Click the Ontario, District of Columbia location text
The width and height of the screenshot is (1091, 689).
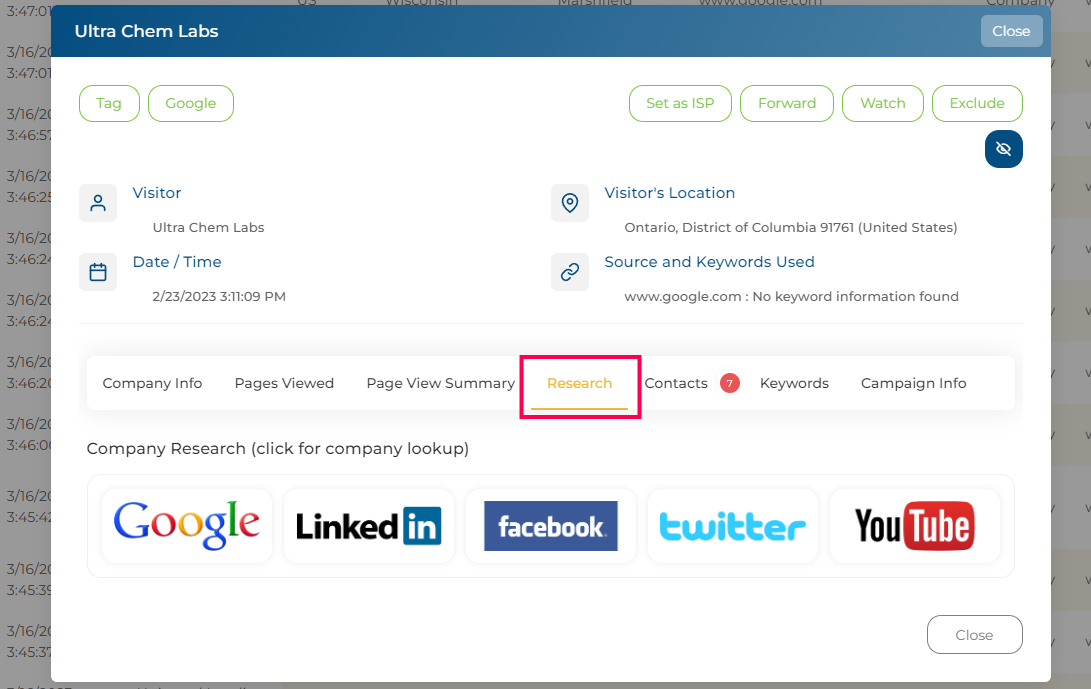click(x=790, y=228)
